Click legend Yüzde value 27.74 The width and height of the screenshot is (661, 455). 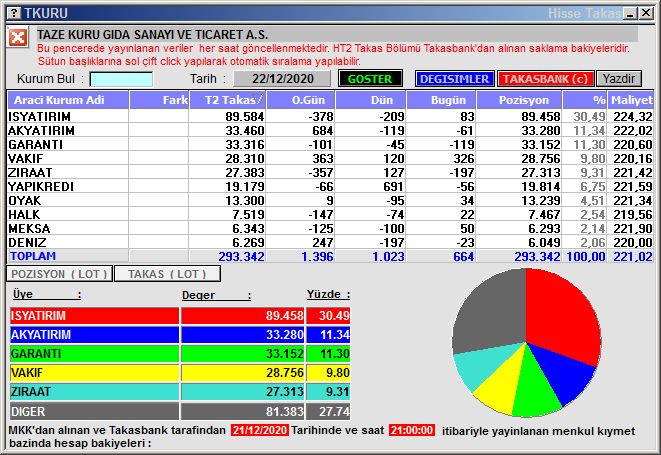click(334, 411)
